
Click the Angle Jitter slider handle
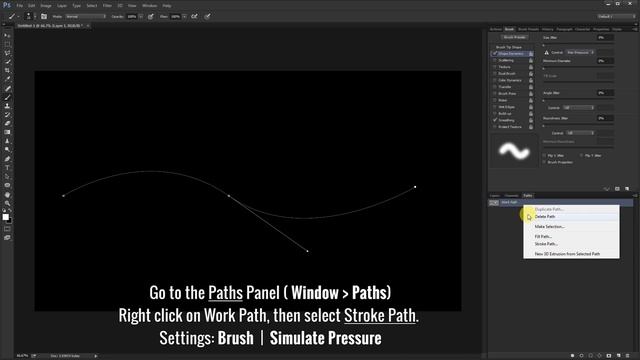point(544,100)
